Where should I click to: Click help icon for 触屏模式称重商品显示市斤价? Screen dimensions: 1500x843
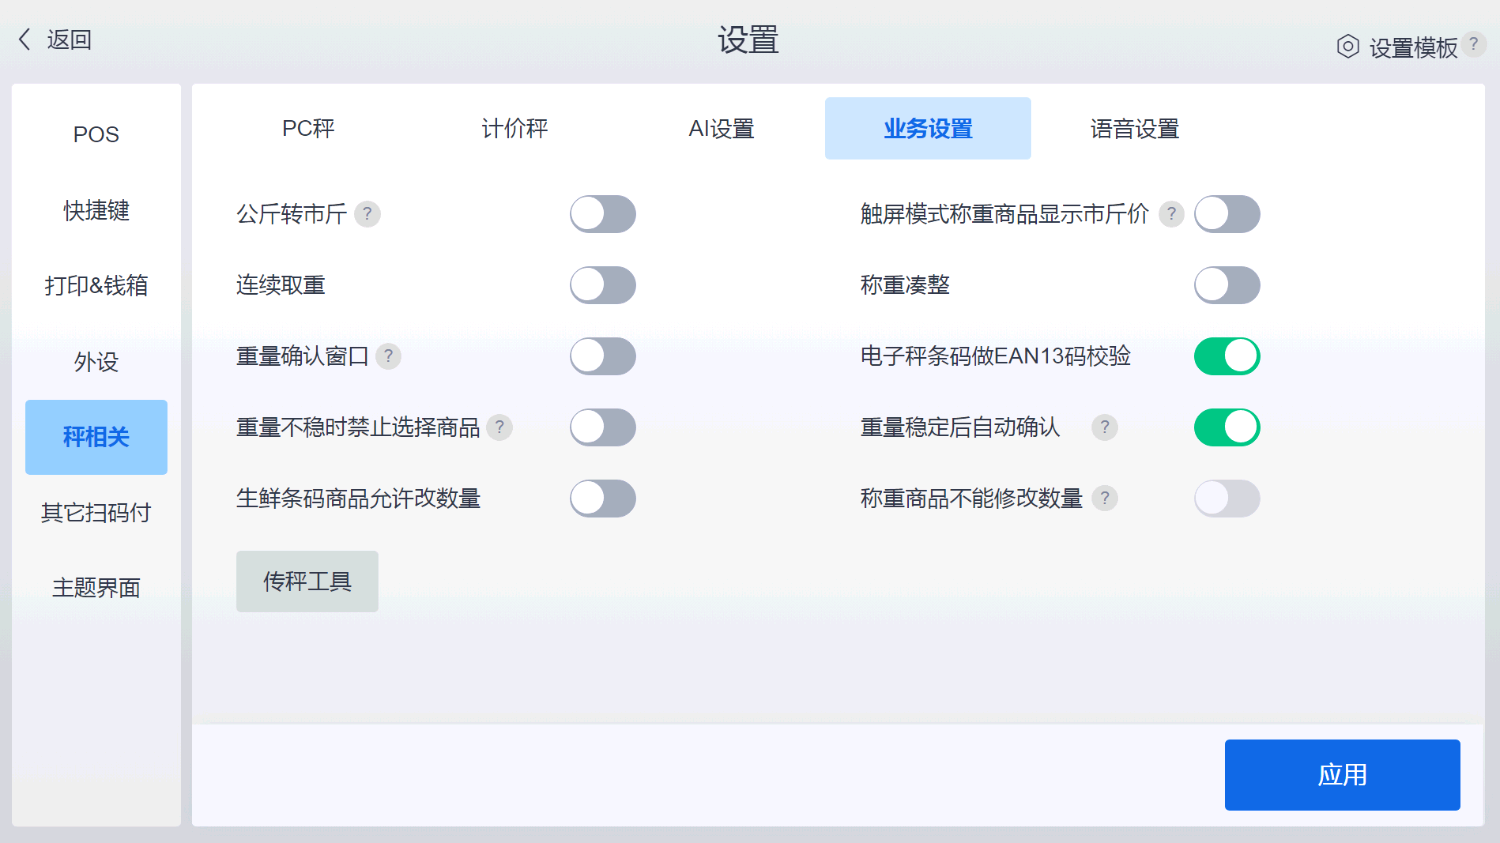pyautogui.click(x=1171, y=214)
